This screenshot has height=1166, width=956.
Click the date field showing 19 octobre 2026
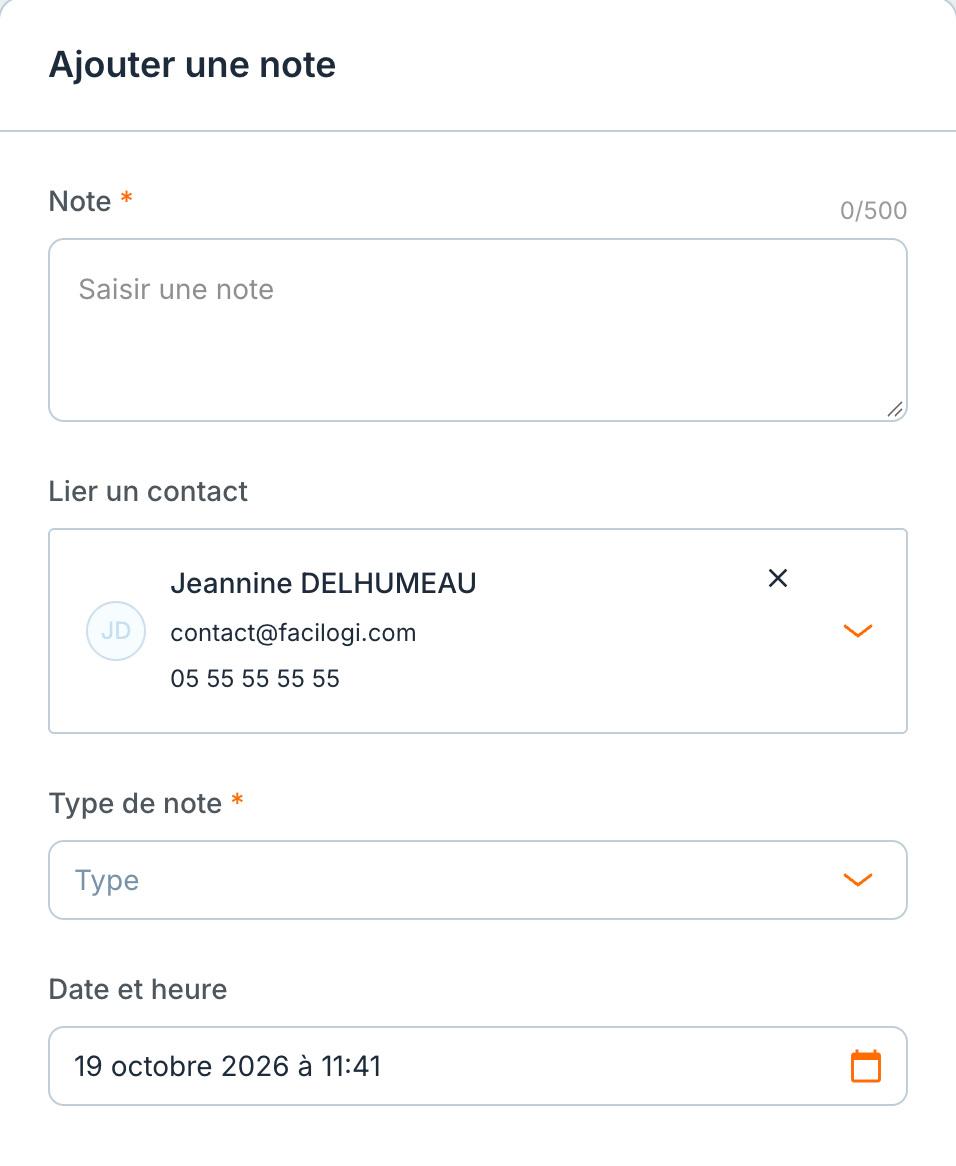[478, 1066]
